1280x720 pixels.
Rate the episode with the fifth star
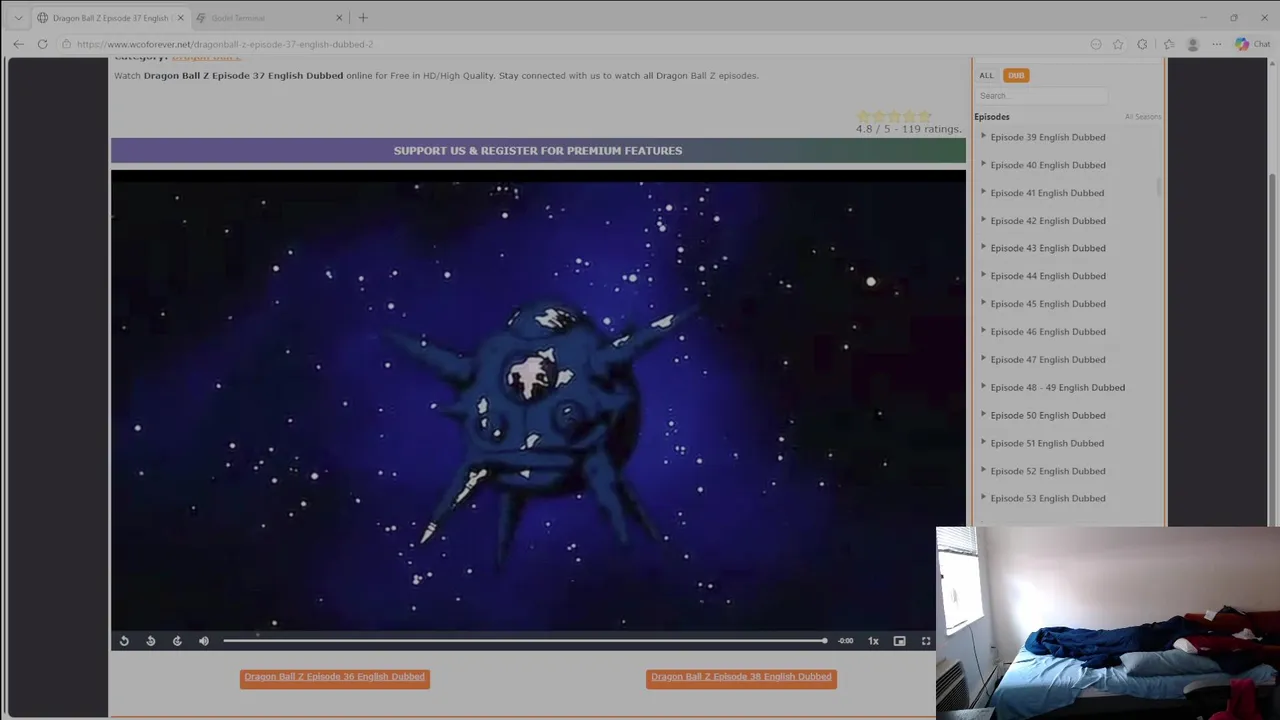pyautogui.click(x=924, y=116)
